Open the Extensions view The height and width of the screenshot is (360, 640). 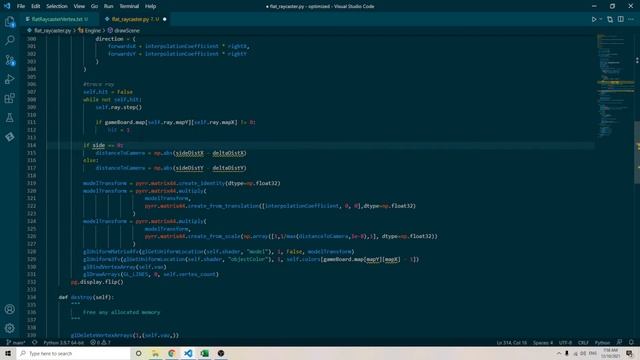[9, 98]
